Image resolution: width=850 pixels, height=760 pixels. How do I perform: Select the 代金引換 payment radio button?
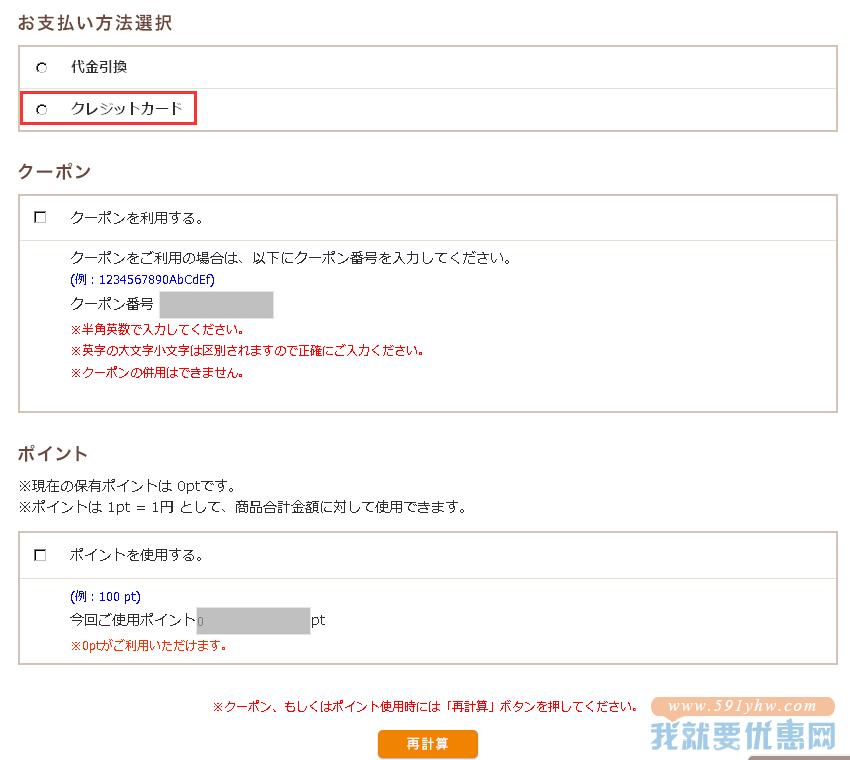pyautogui.click(x=42, y=68)
